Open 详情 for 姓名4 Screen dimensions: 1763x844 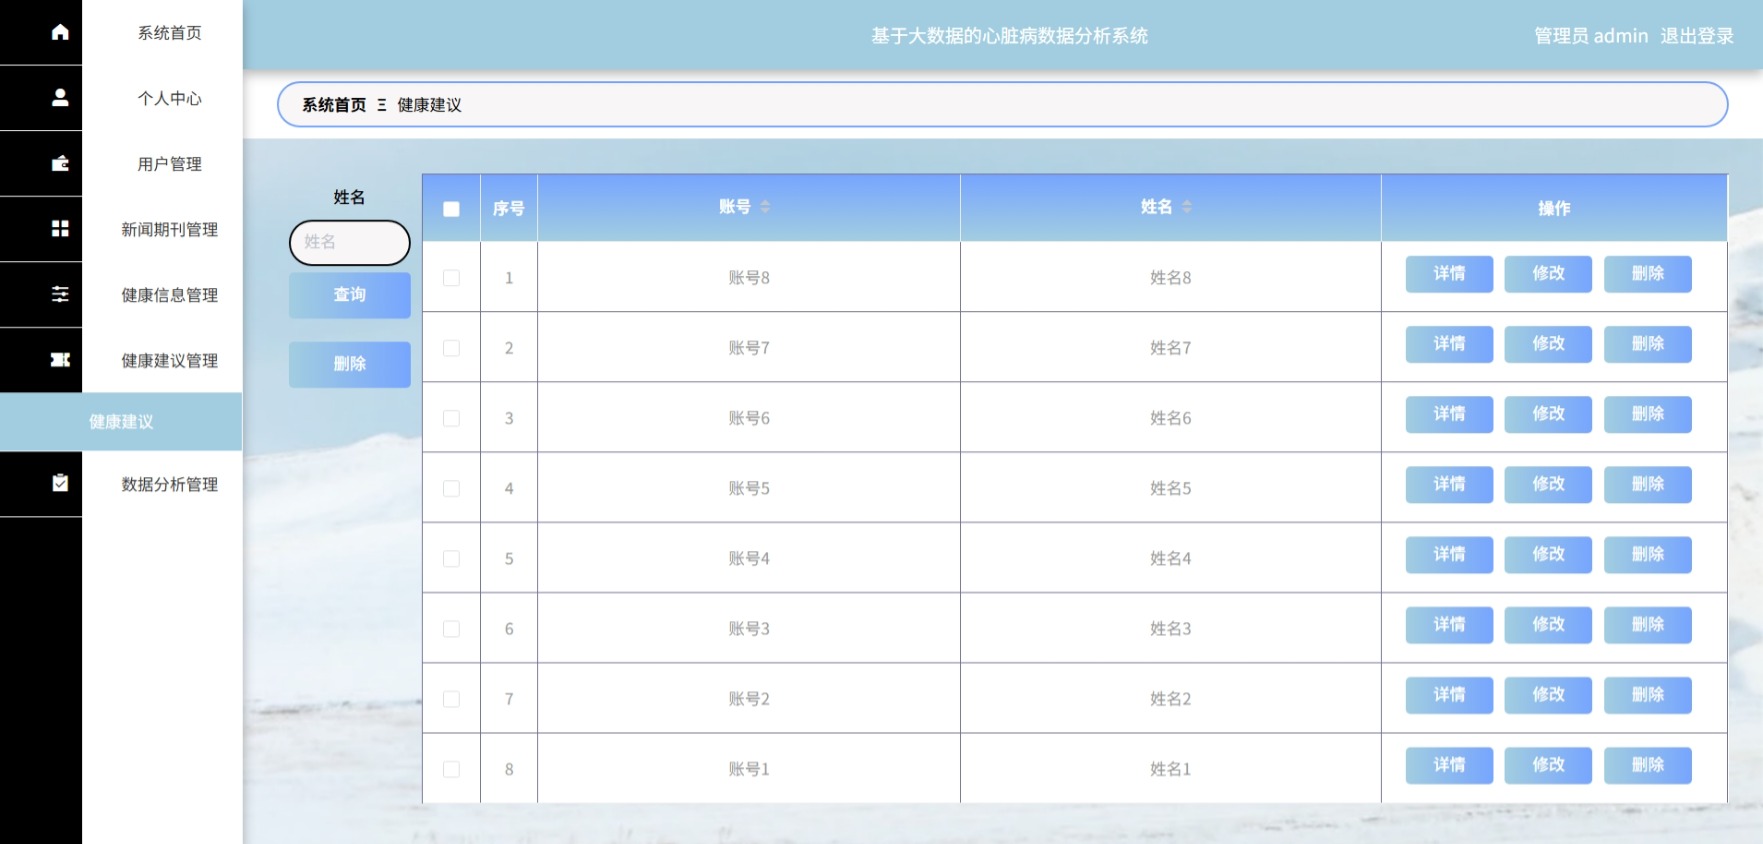1449,554
